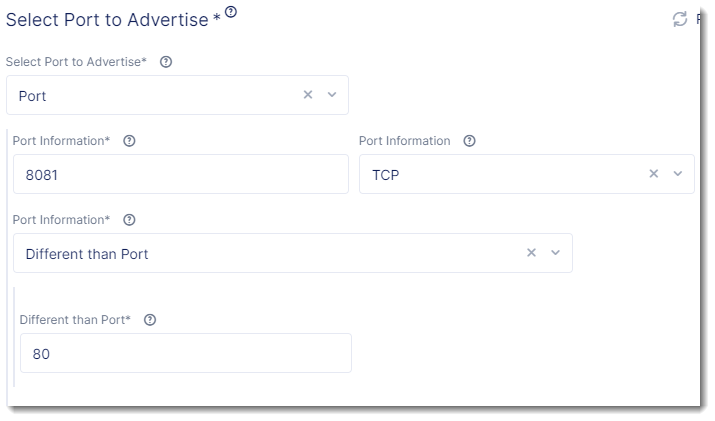Click help icon above Different than Port dropdown
715x421 pixels.
tap(129, 220)
